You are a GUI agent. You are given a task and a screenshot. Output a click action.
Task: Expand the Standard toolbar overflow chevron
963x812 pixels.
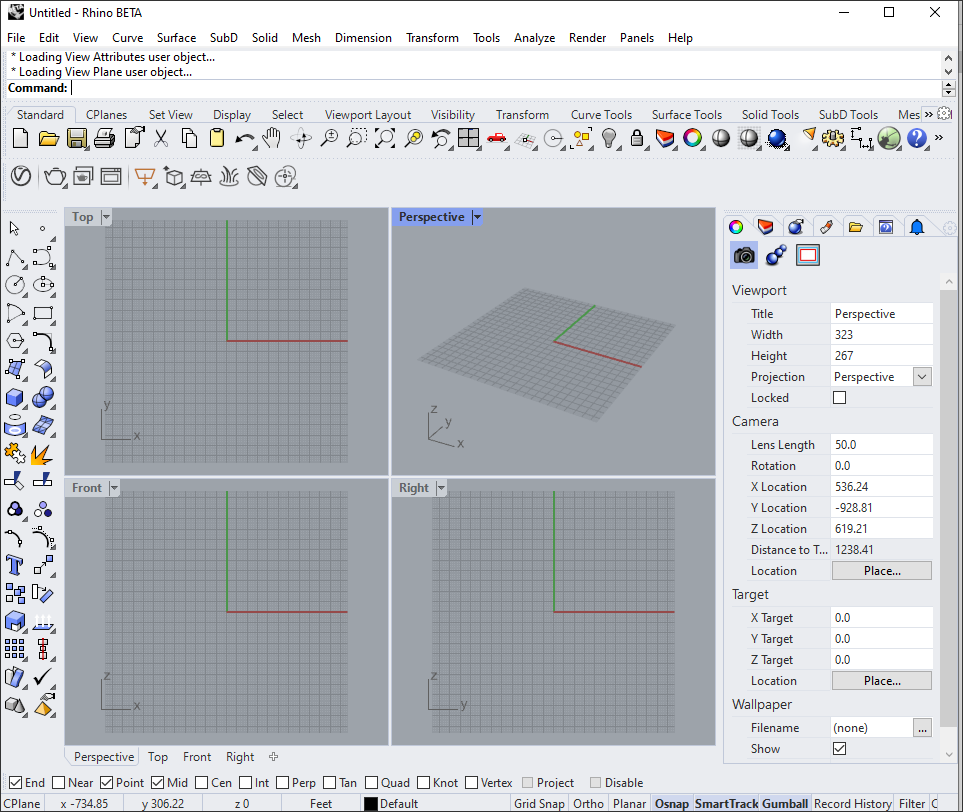coord(939,138)
